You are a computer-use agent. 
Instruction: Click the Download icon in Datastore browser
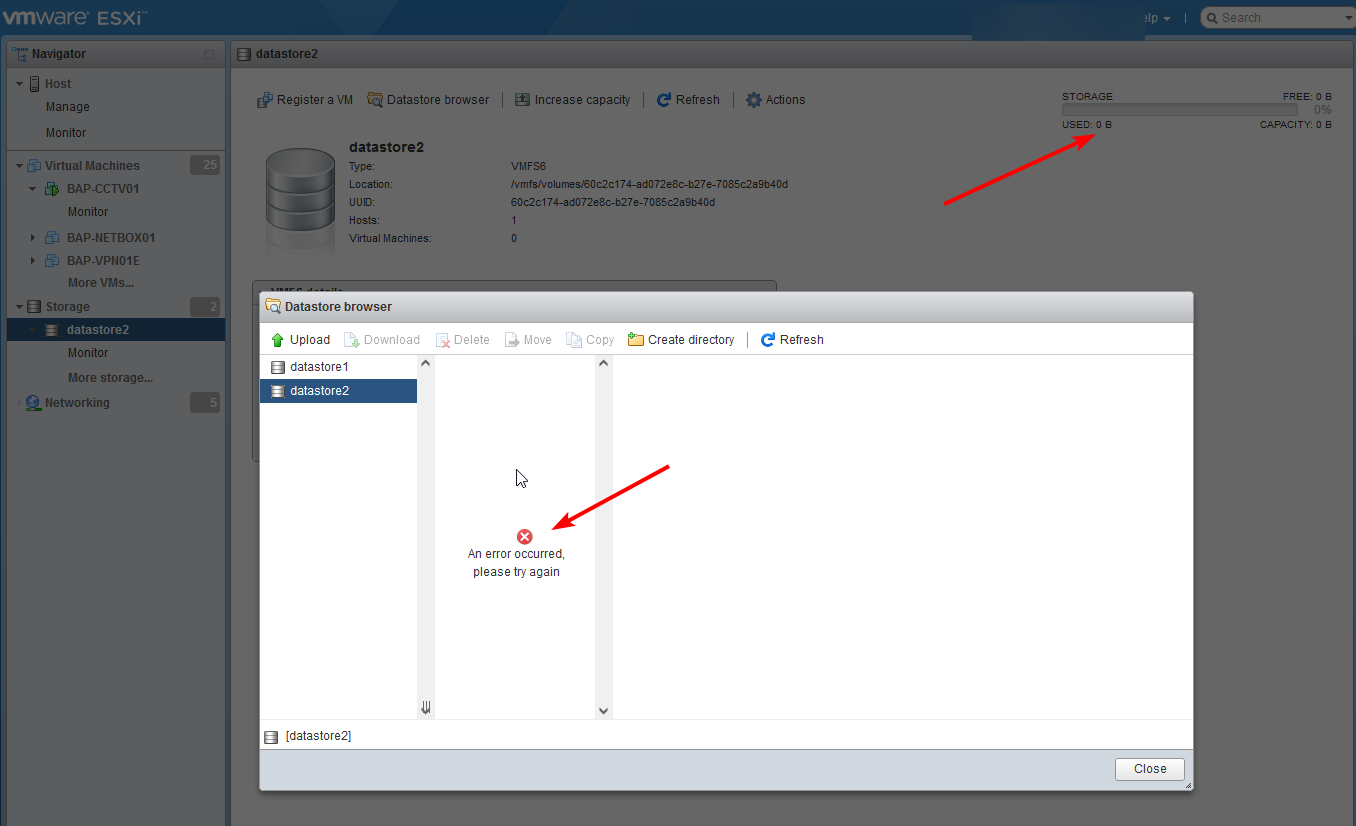(x=351, y=339)
